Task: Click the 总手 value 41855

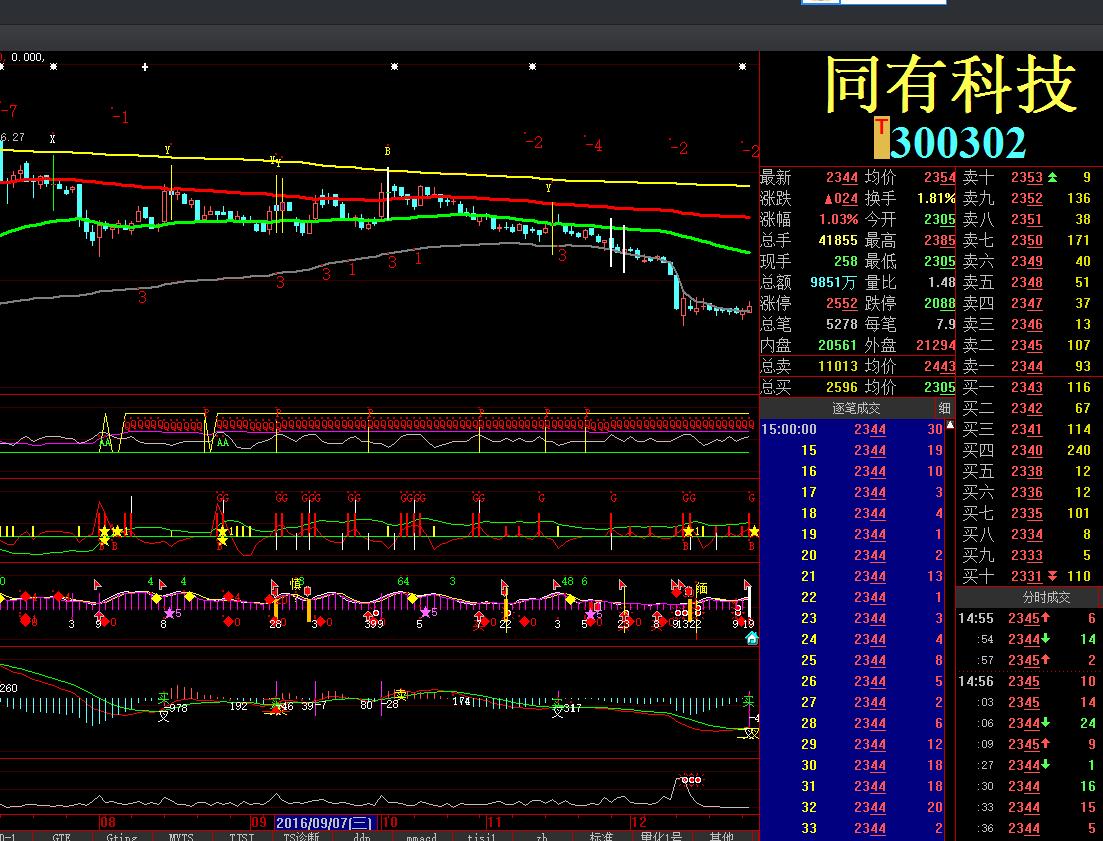Action: point(838,240)
